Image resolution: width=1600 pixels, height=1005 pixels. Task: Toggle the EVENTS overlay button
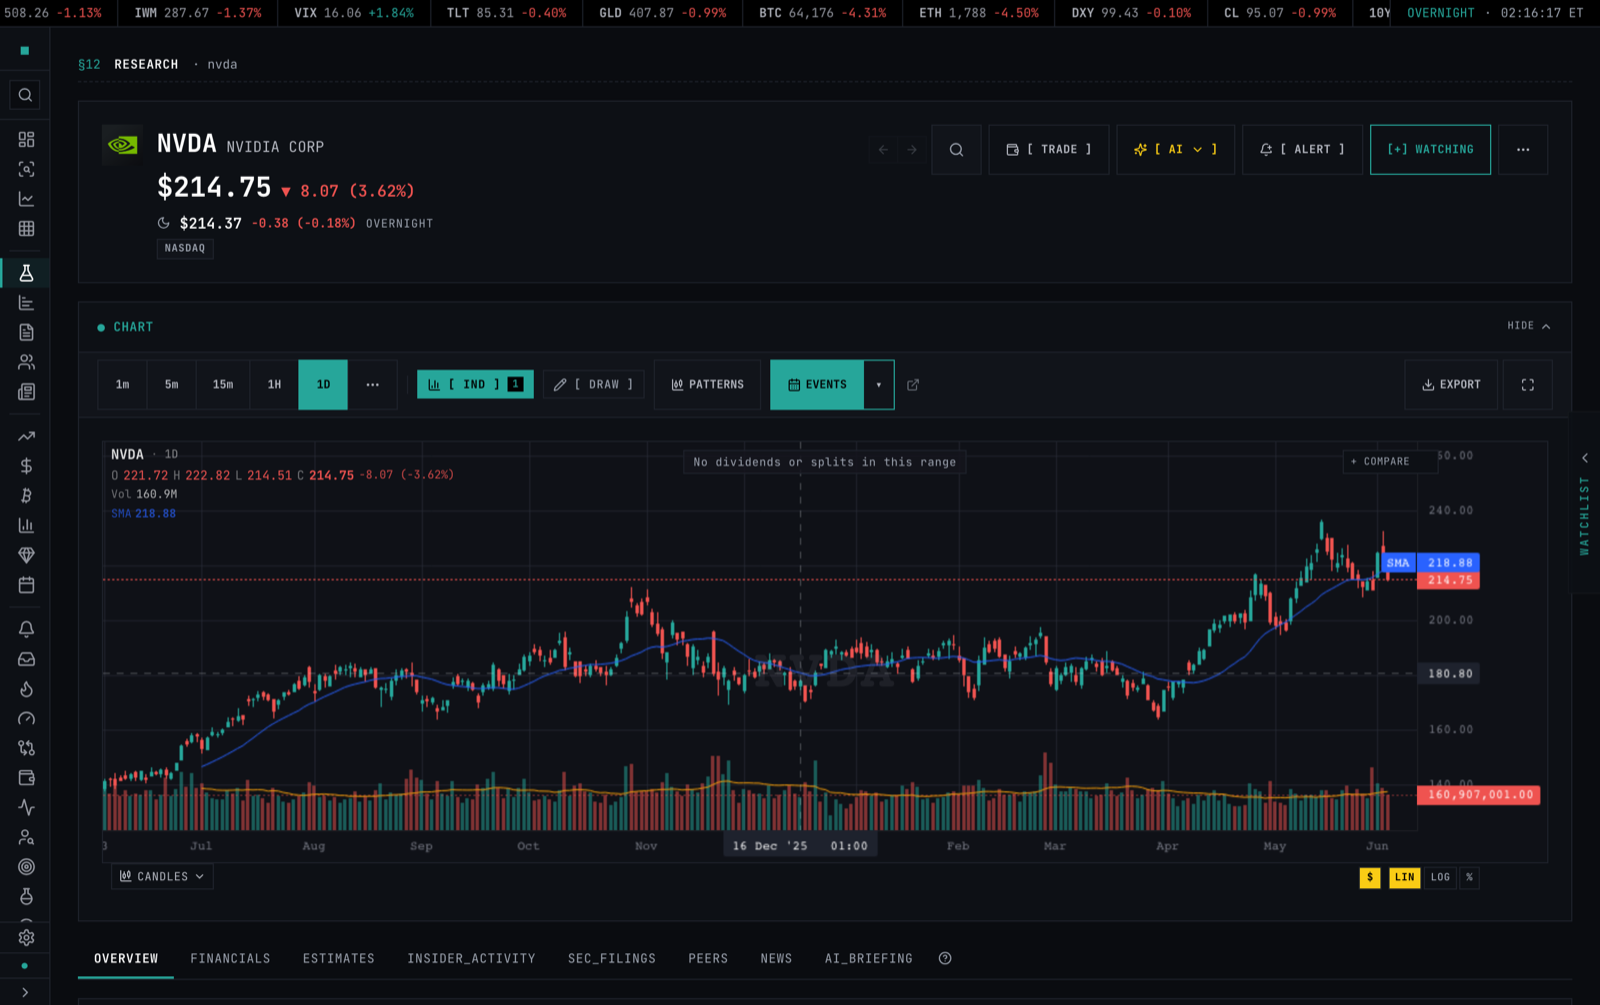[x=817, y=385]
